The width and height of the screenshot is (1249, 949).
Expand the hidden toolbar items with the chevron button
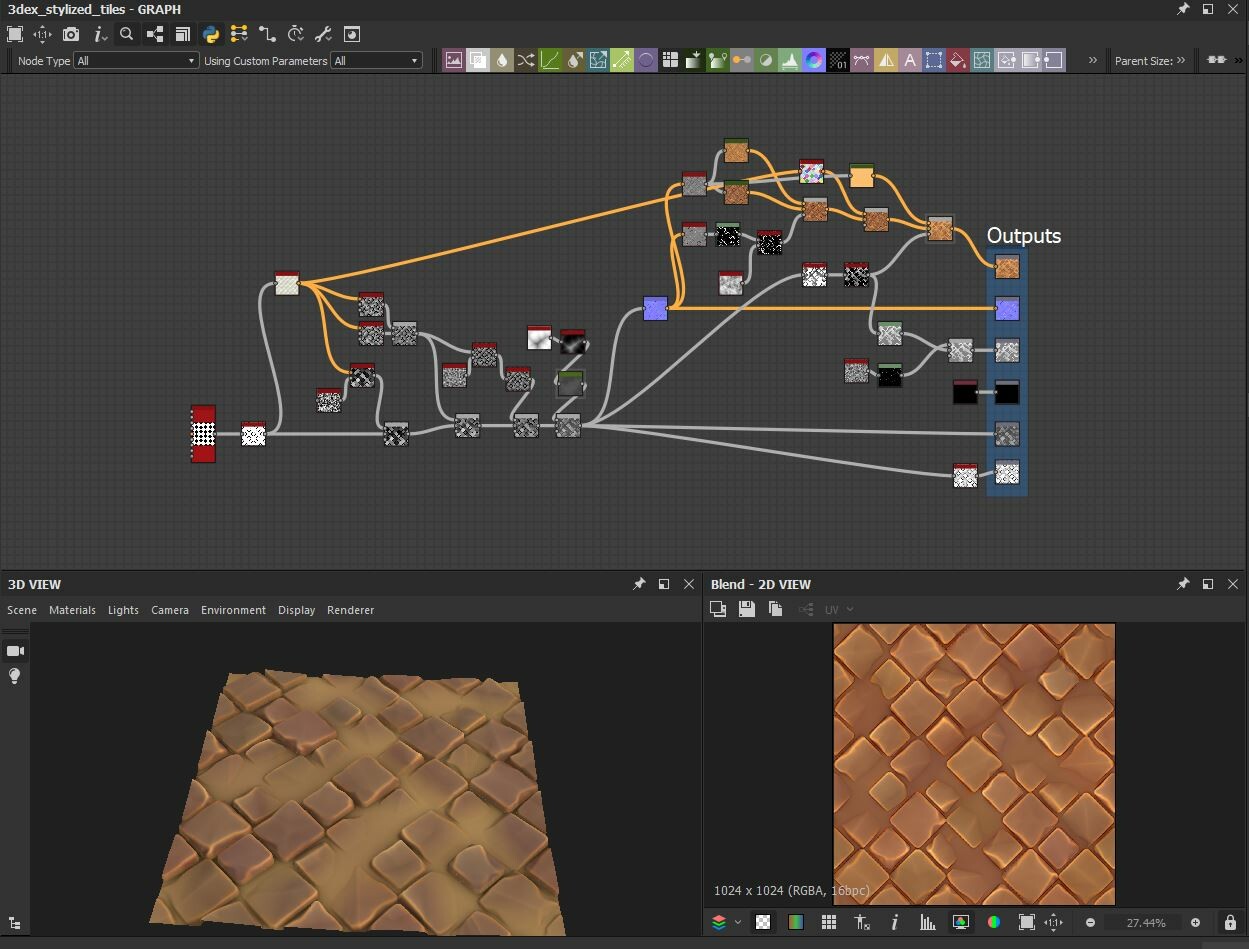[x=1093, y=59]
